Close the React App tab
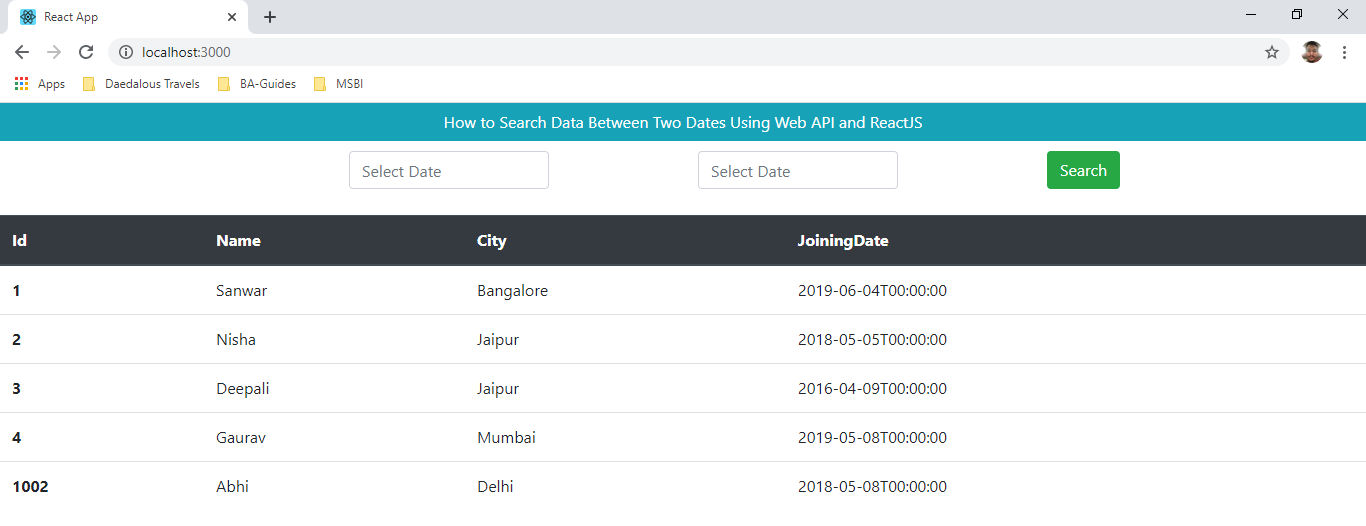 [x=232, y=17]
